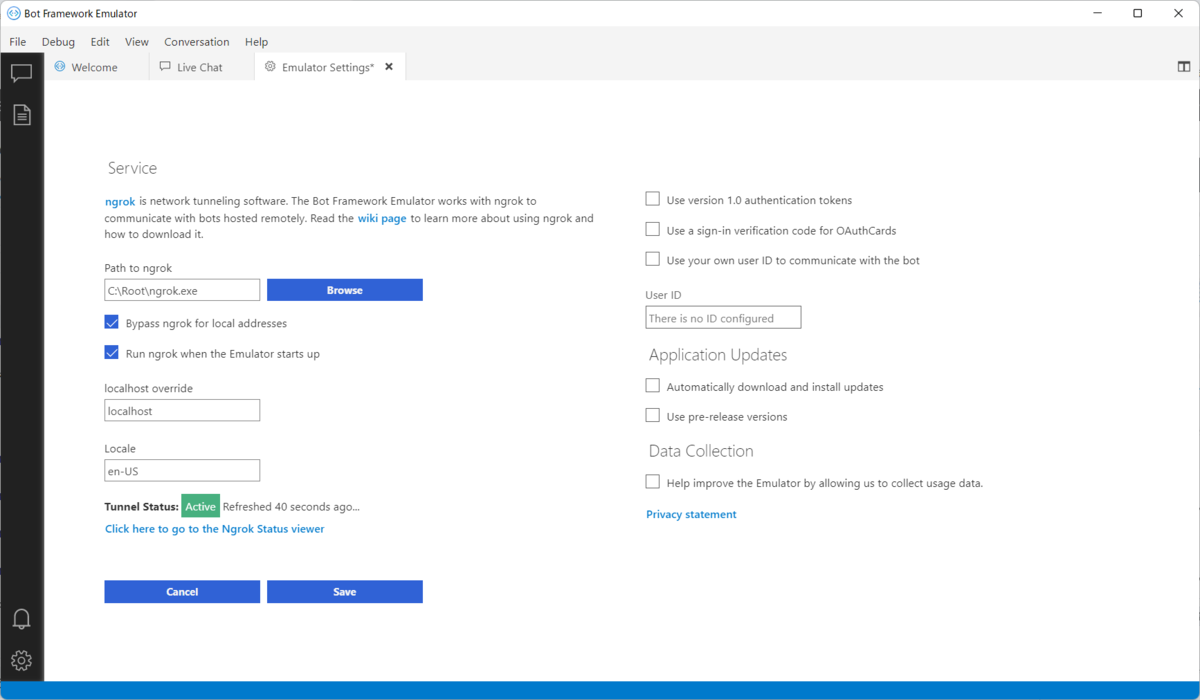Open the View menu

137,42
